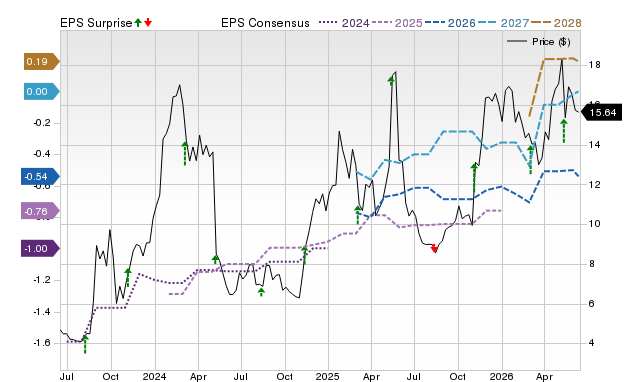Toggle the Price ($) line legend entry
640x382 pixels.
[539, 42]
